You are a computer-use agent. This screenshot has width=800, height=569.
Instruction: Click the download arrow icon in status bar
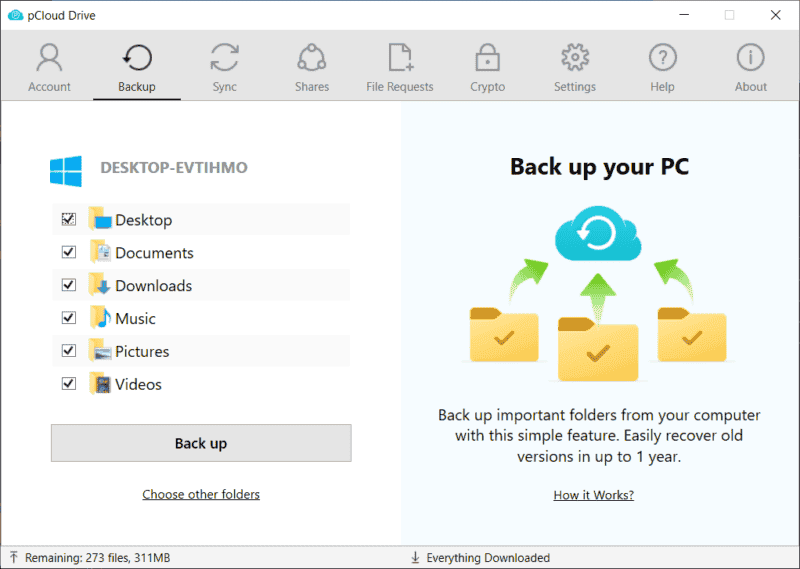pos(415,557)
